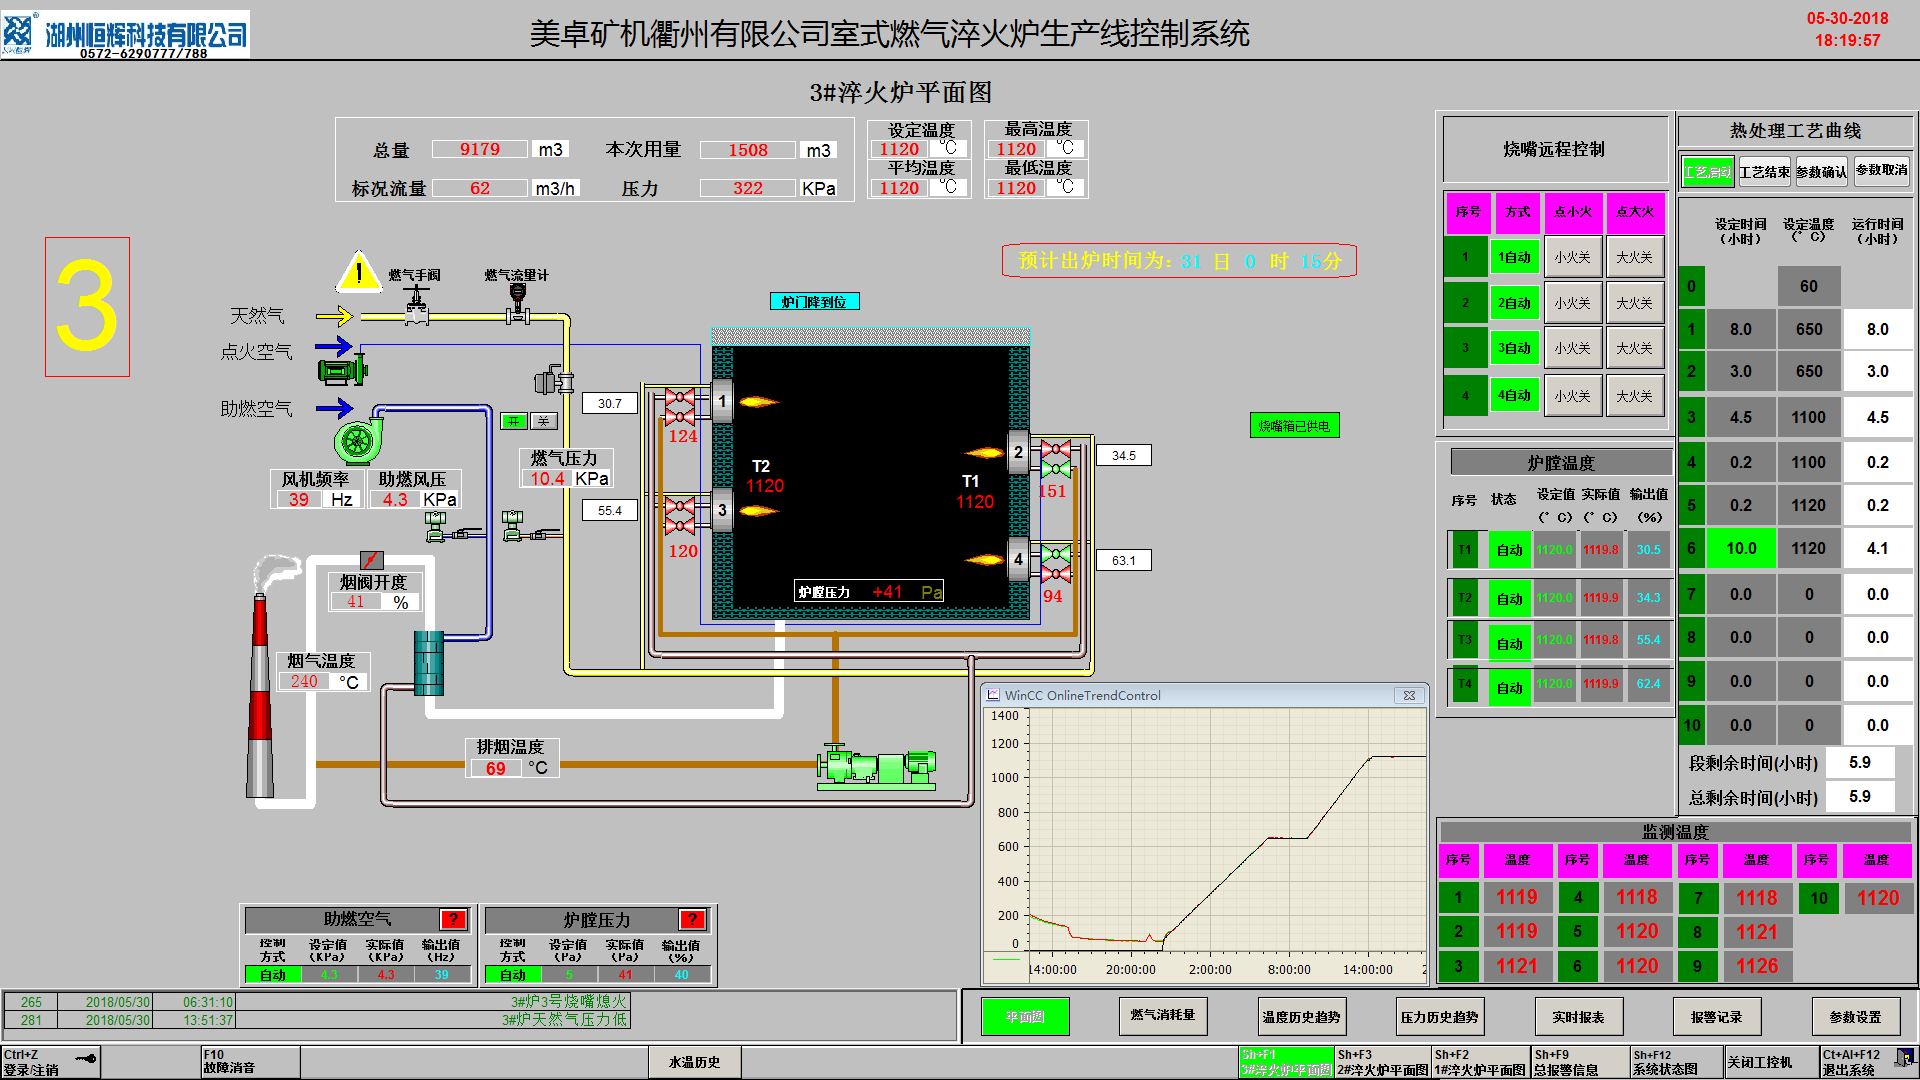Toggle the green 开 valve switch

click(513, 422)
